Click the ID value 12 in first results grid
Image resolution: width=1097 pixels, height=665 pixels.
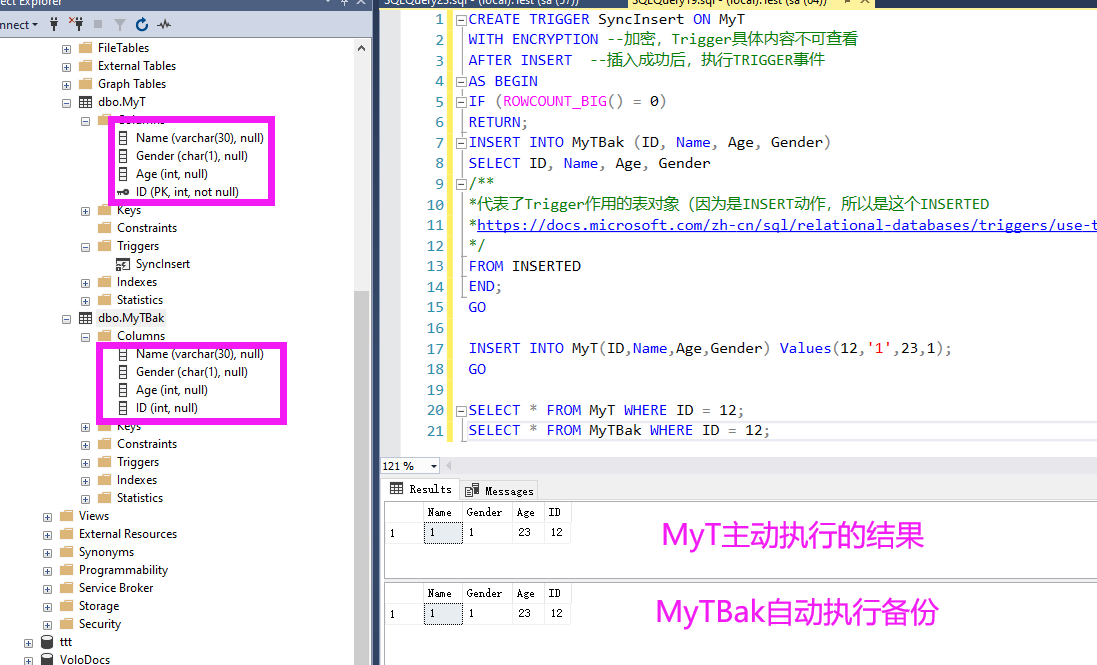[556, 532]
